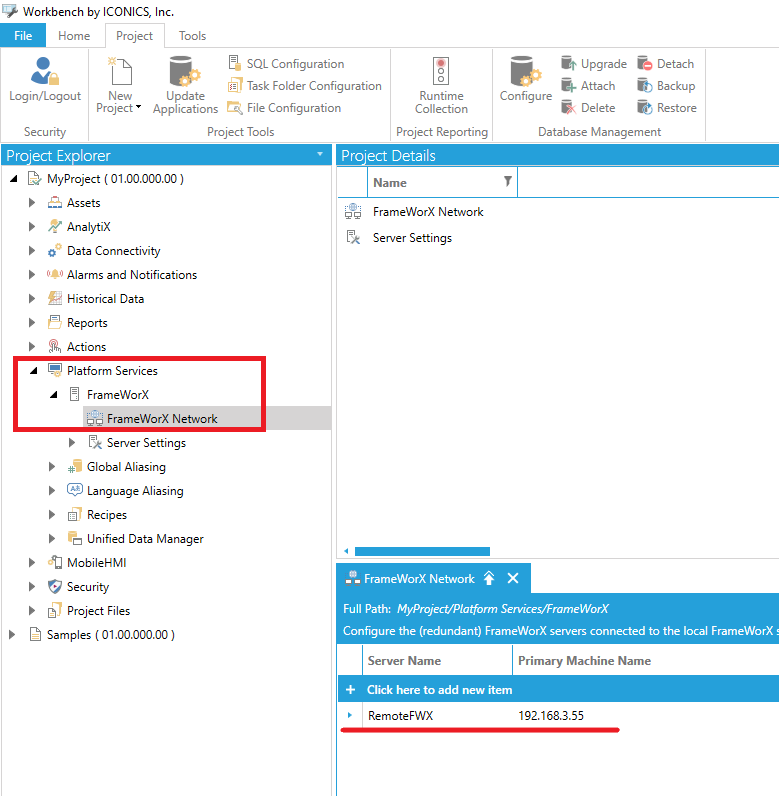This screenshot has width=779, height=796.
Task: Select the MobileHMI icon
Action: point(55,562)
